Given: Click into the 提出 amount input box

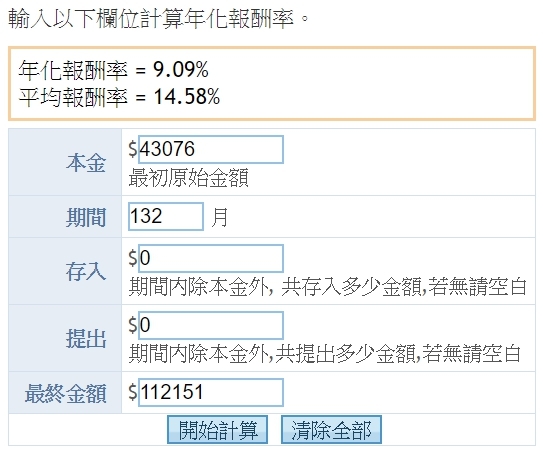Looking at the screenshot, I should tap(211, 325).
